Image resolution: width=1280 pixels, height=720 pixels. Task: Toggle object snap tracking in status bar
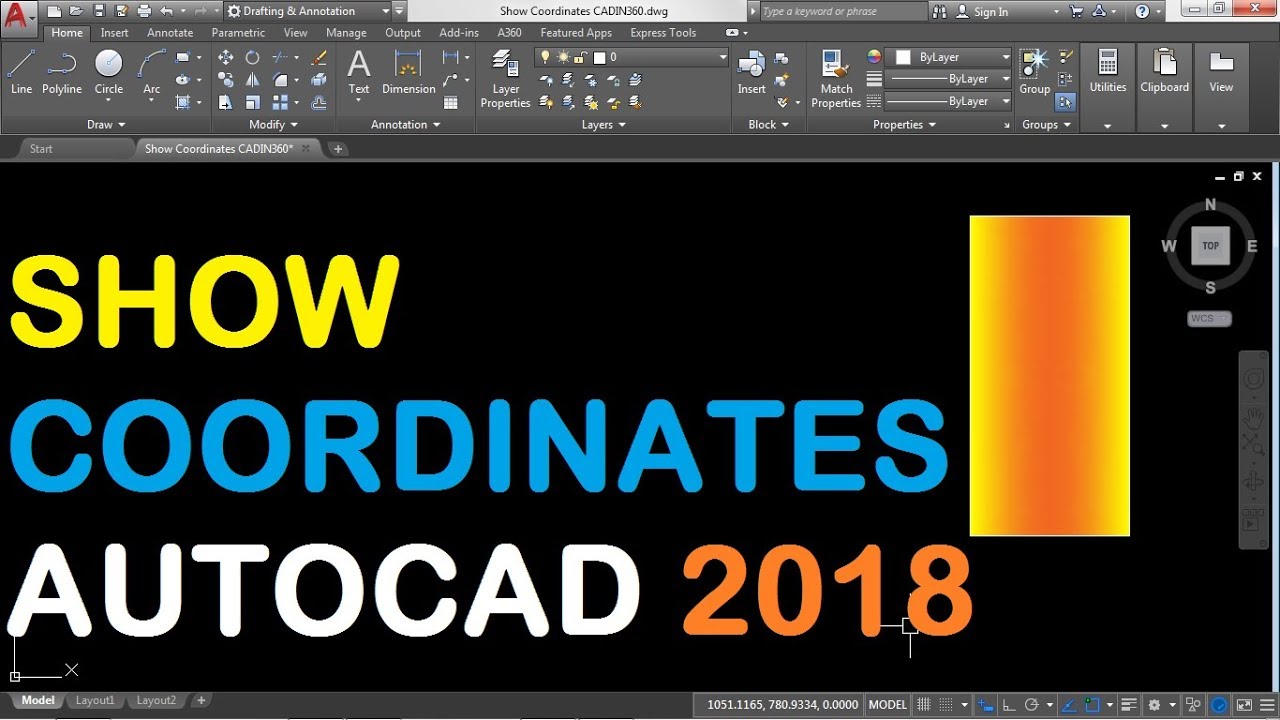[x=1069, y=704]
